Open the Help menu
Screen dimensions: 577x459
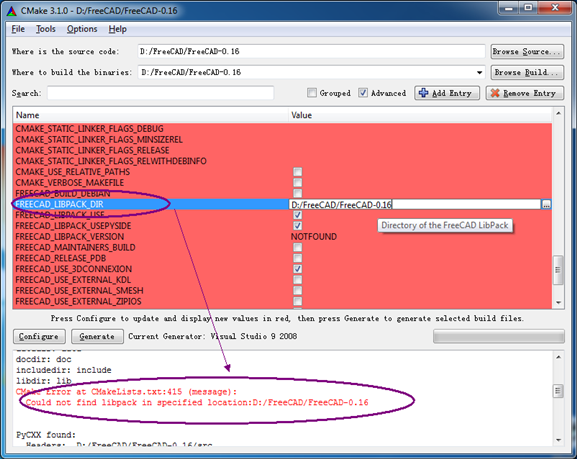(117, 29)
